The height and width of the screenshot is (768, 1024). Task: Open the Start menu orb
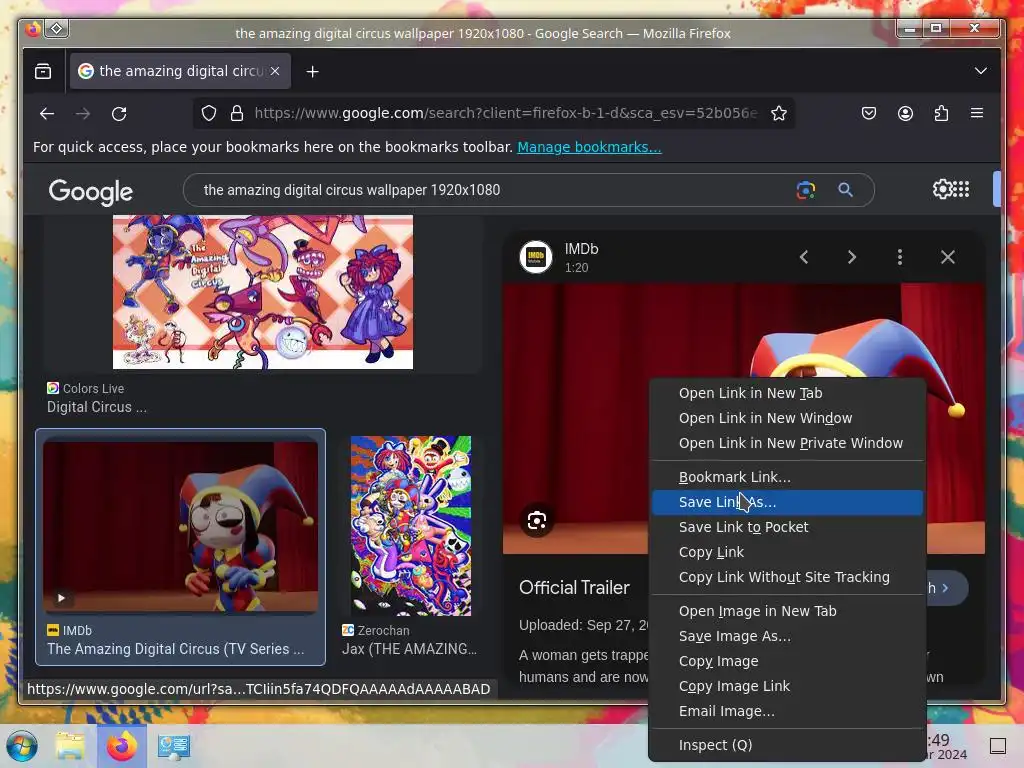coord(22,746)
